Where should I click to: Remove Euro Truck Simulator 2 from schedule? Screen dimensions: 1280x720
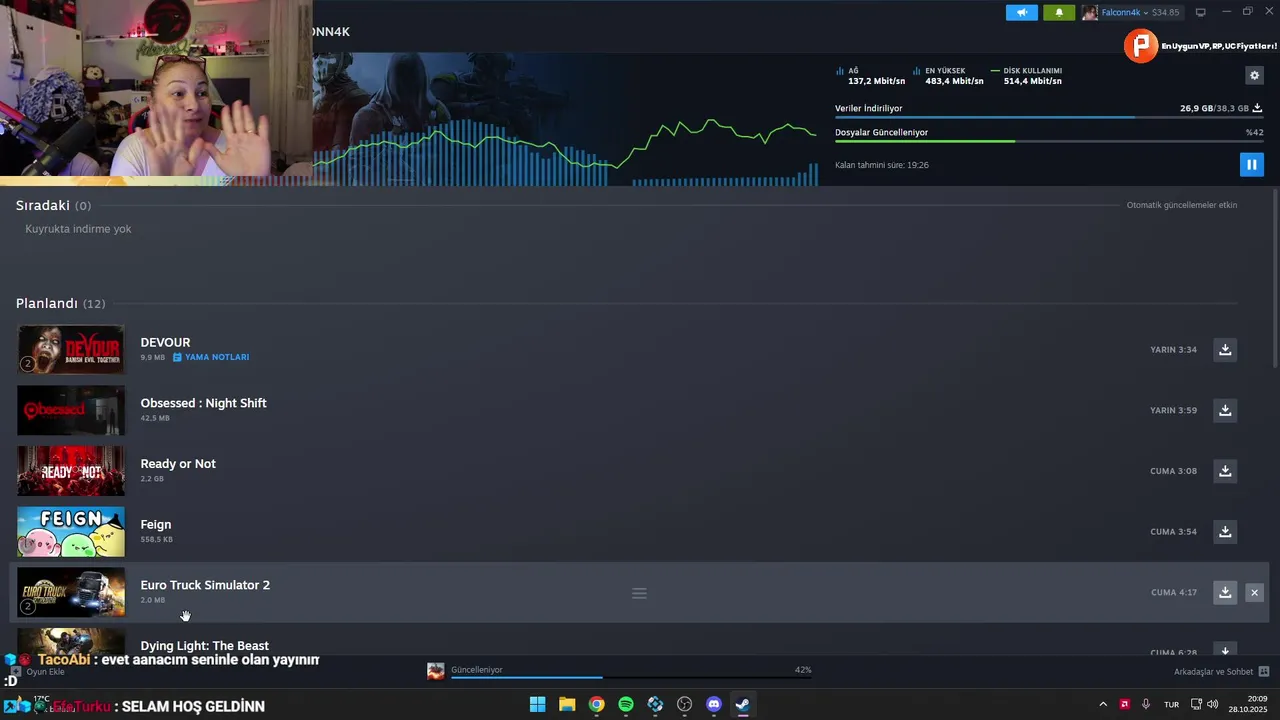click(1254, 592)
